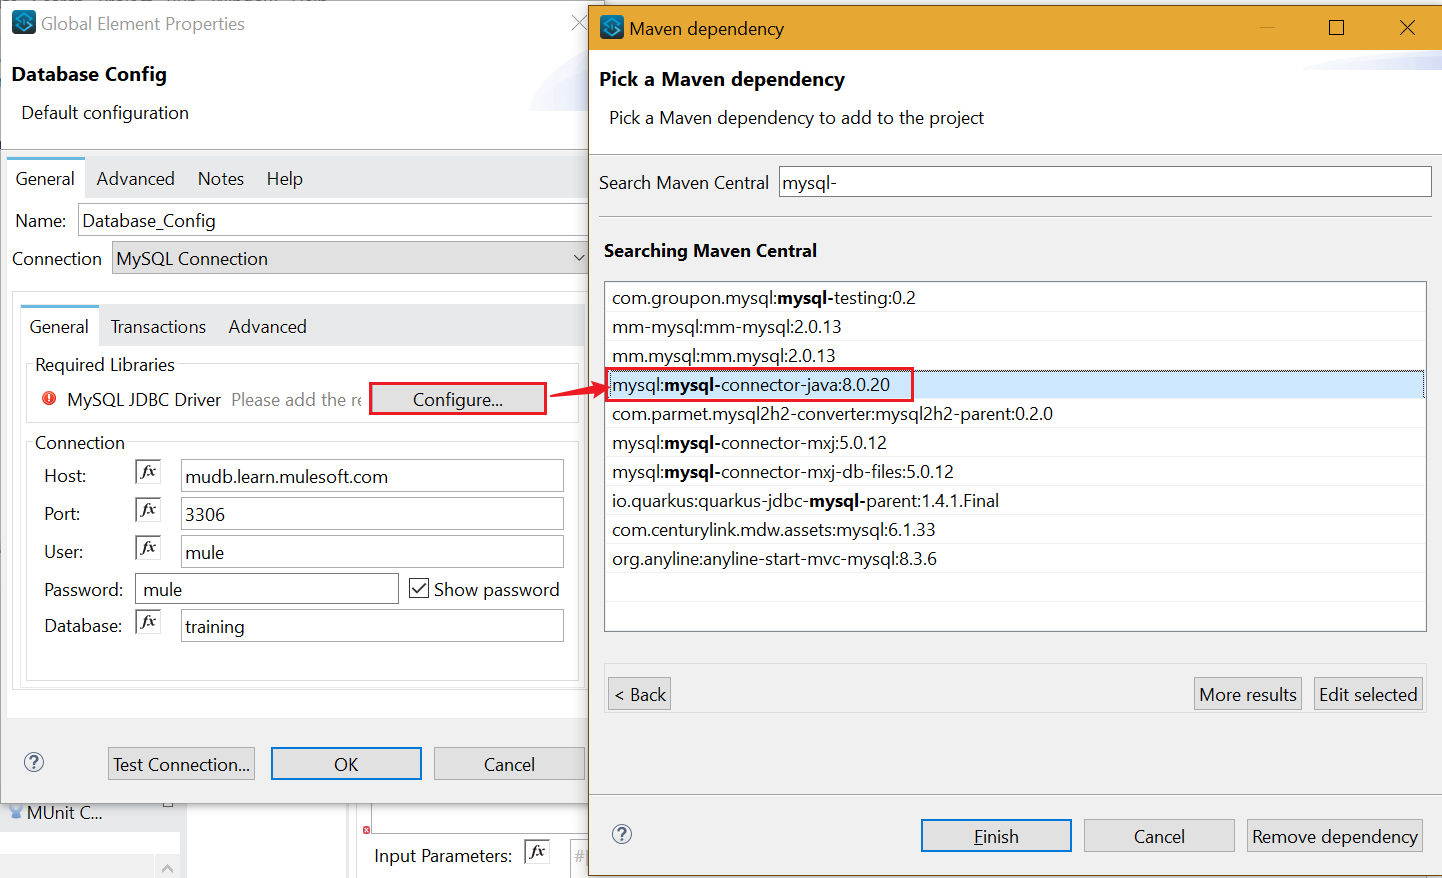1442x878 pixels.
Task: Click Finish in Maven dependency dialog
Action: click(996, 836)
